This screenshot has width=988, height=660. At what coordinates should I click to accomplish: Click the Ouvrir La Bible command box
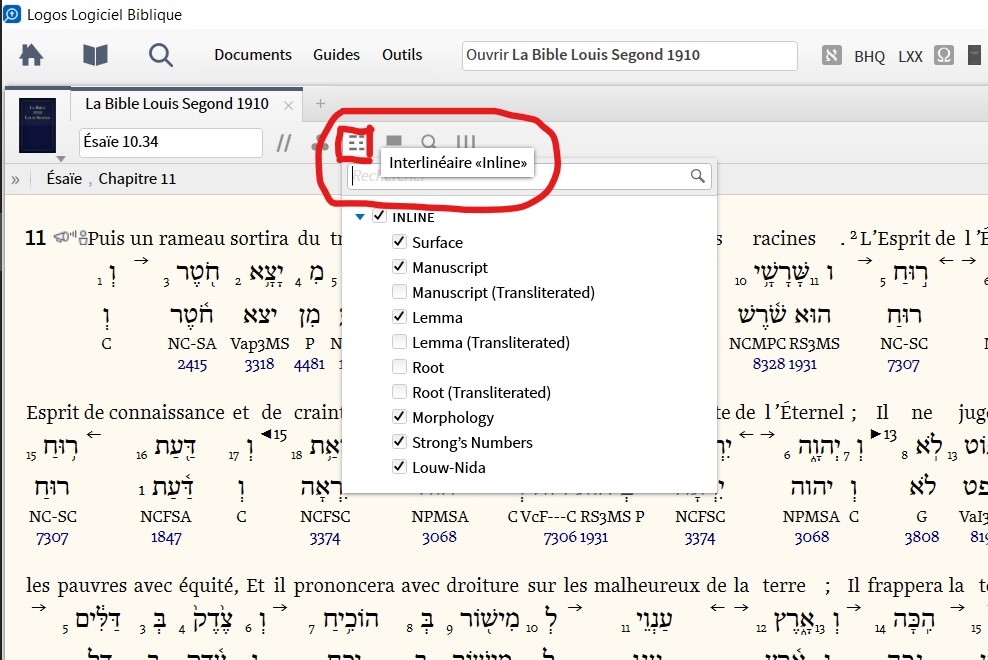click(x=629, y=55)
